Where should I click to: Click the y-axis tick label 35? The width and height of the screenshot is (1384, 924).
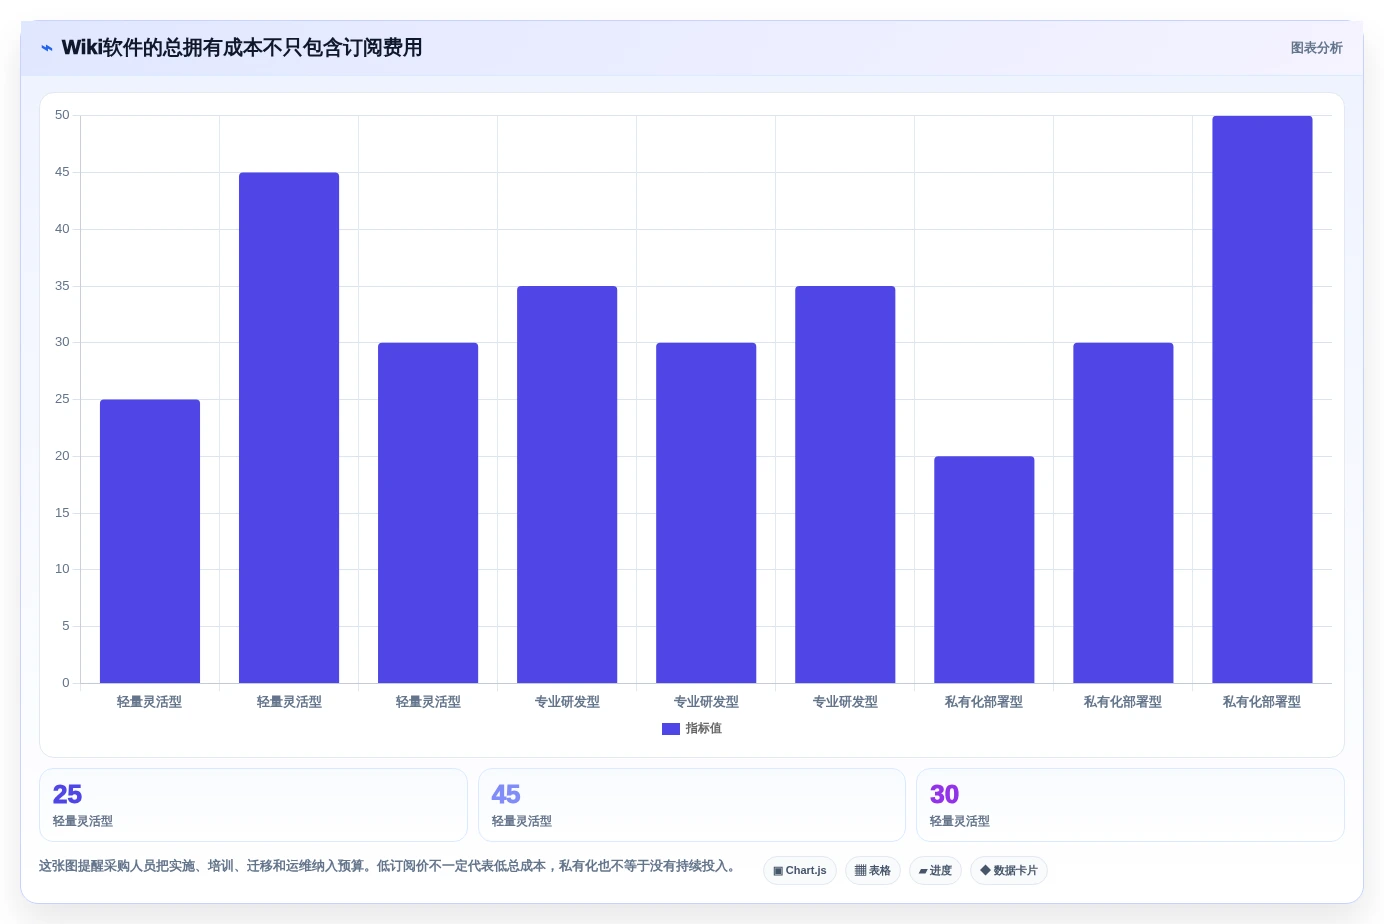(62, 286)
